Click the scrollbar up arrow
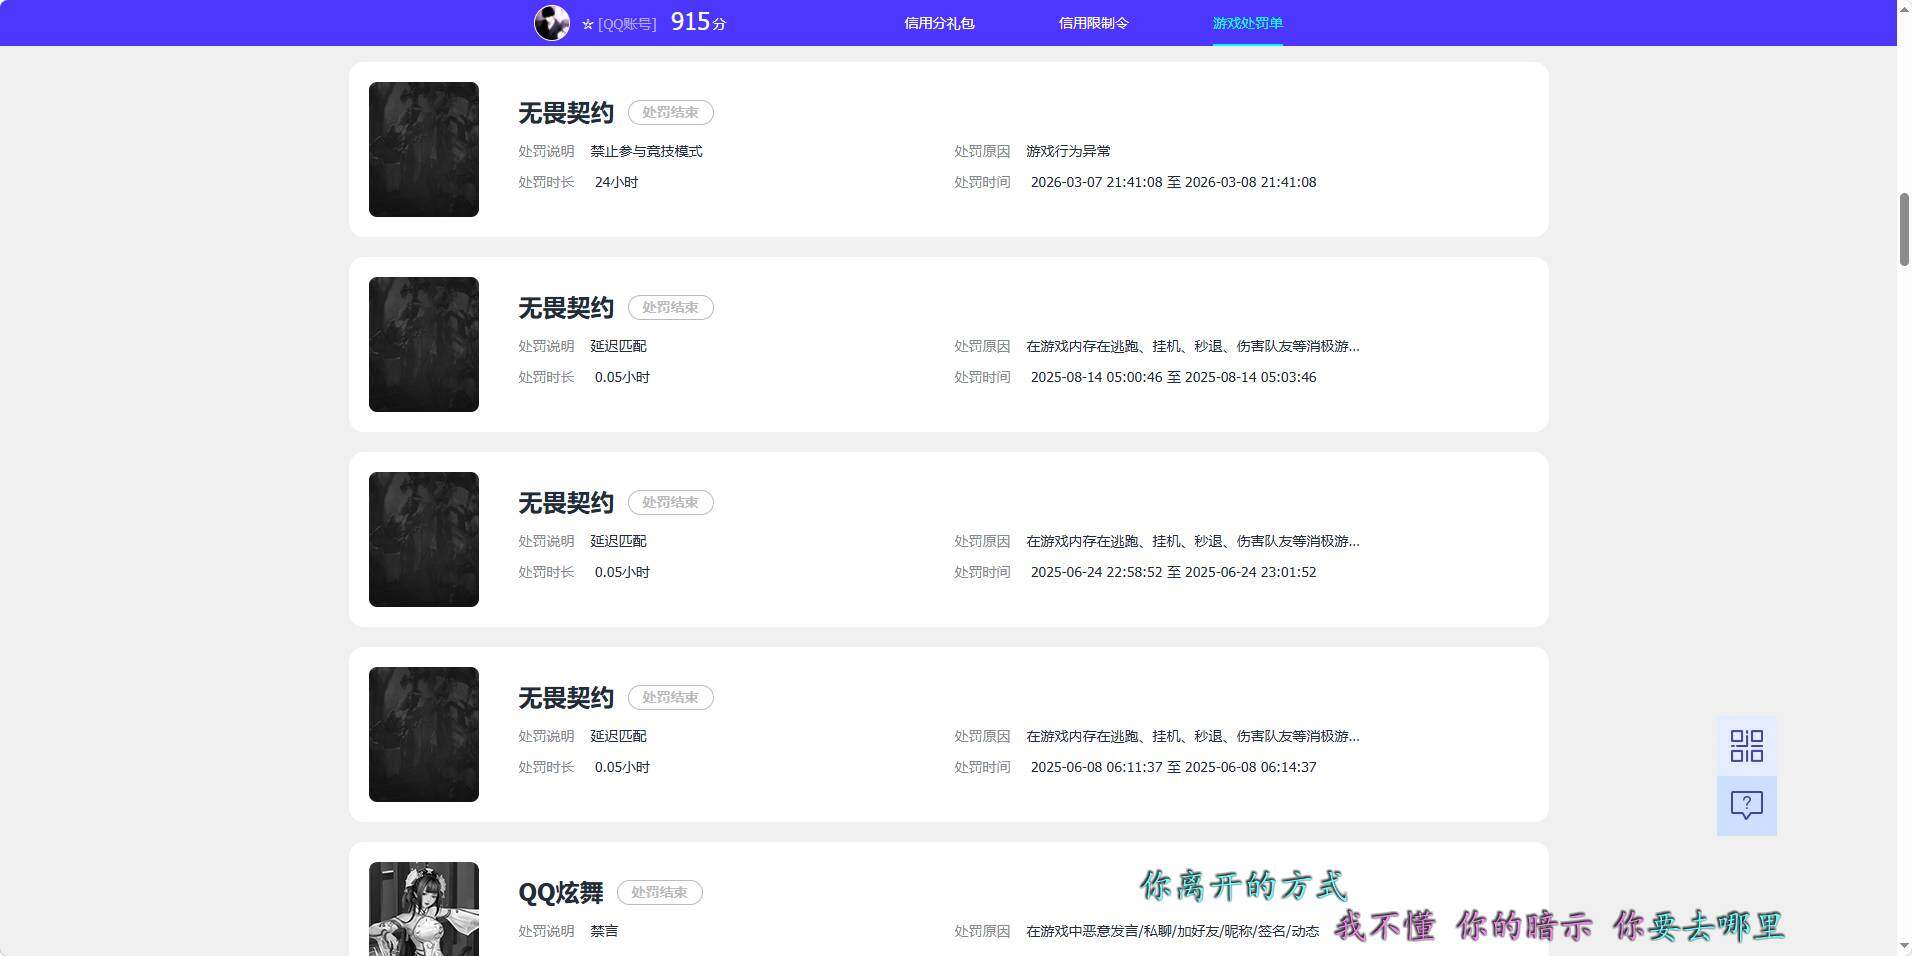This screenshot has width=1912, height=956. [x=1904, y=7]
